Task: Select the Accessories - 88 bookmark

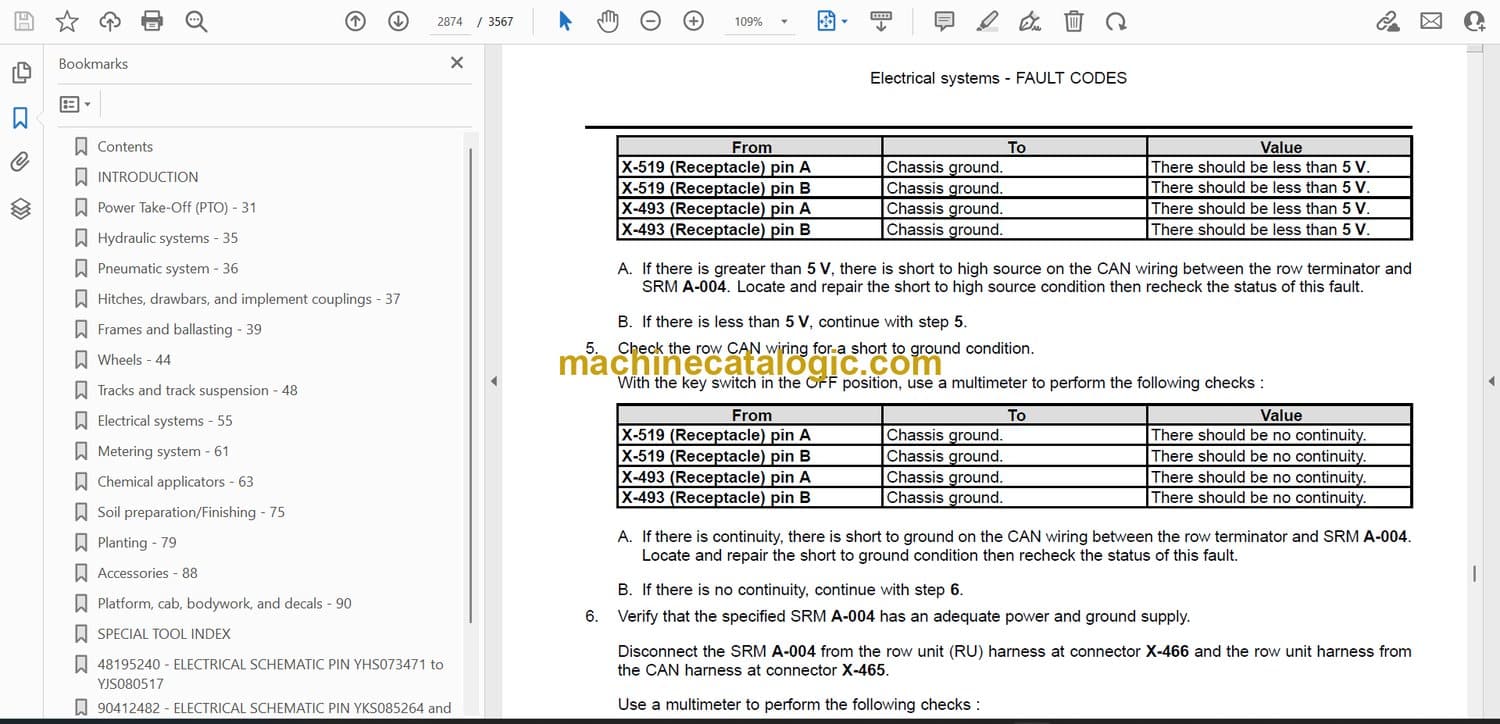Action: click(148, 573)
